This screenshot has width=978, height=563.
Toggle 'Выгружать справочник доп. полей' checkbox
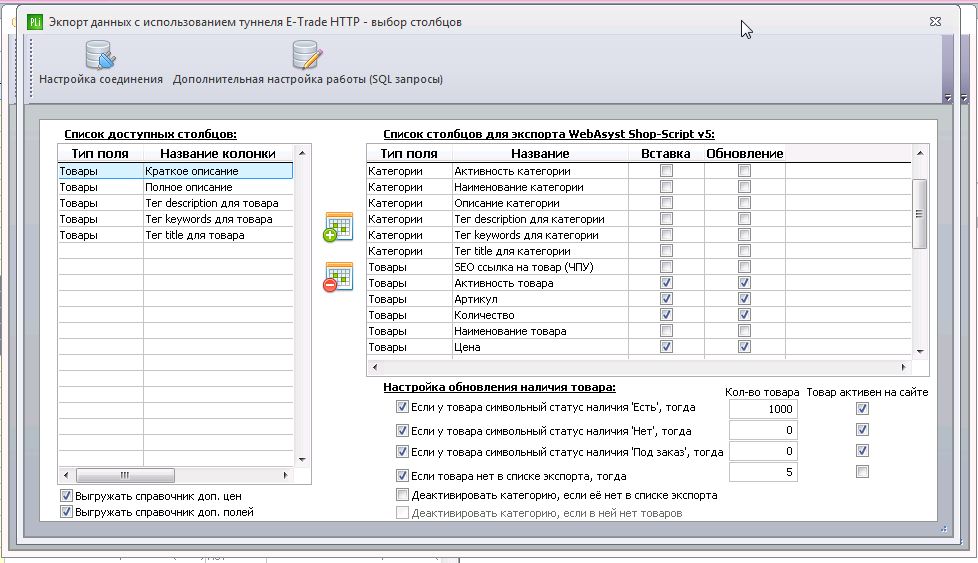[66, 512]
